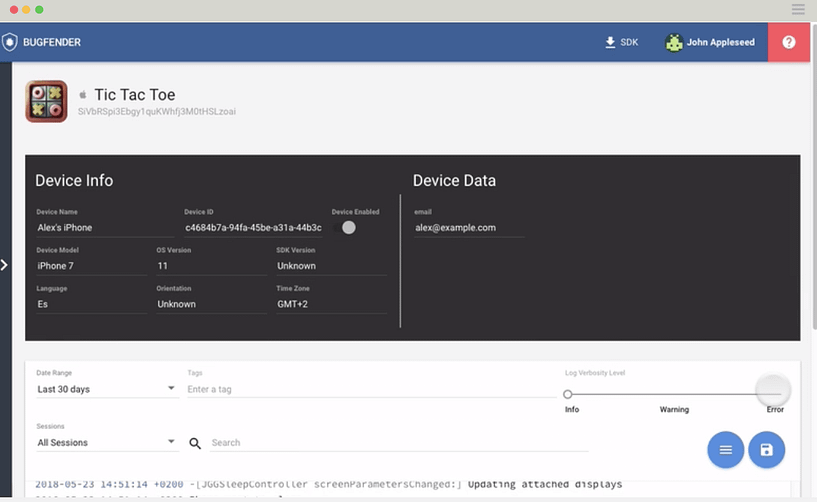Open the red help question mark button
The height and width of the screenshot is (502, 817).
pyautogui.click(x=788, y=42)
